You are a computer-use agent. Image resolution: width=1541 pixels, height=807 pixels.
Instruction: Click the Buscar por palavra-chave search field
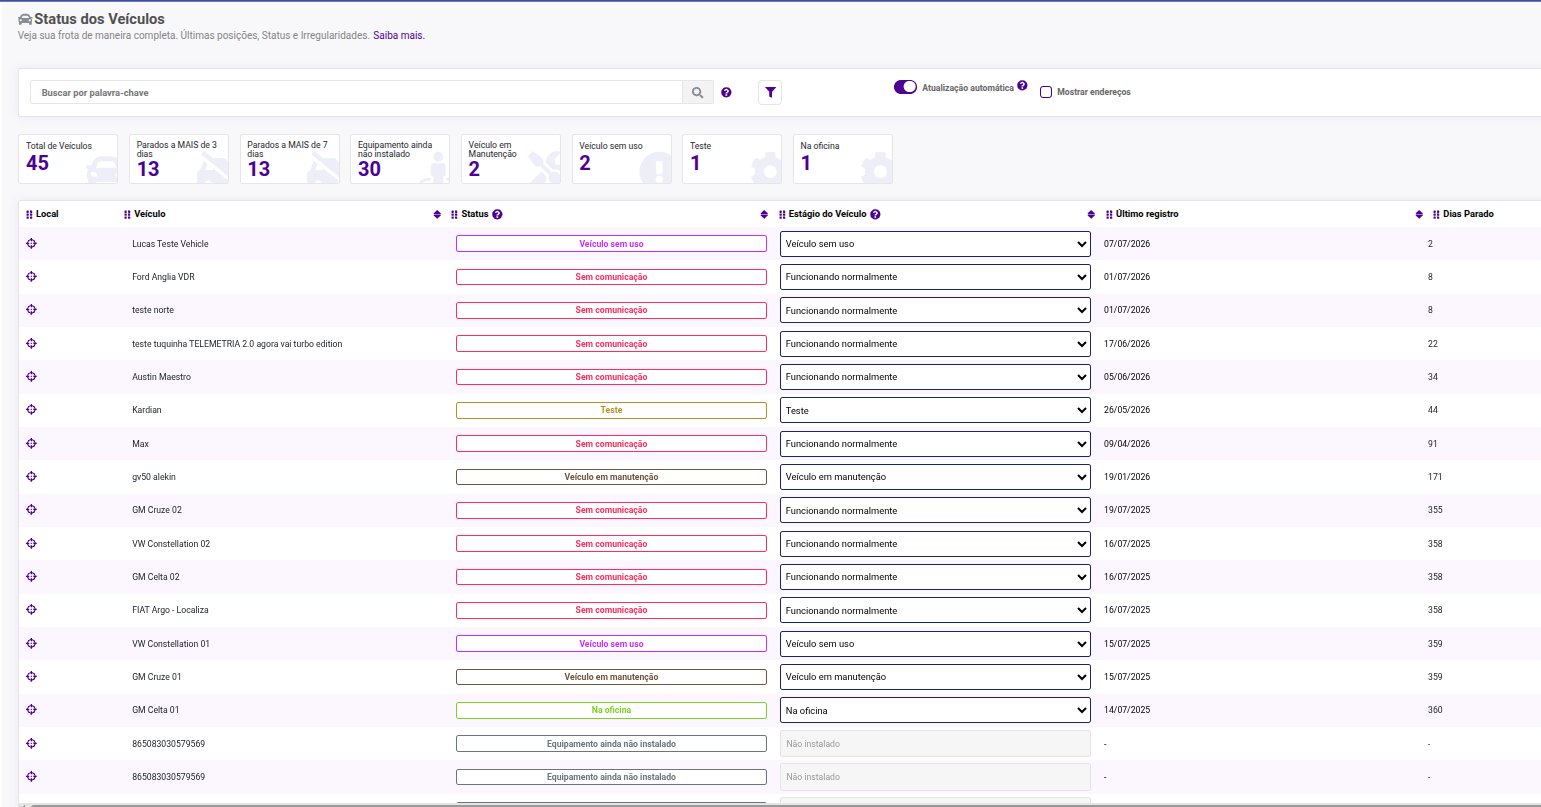click(356, 92)
